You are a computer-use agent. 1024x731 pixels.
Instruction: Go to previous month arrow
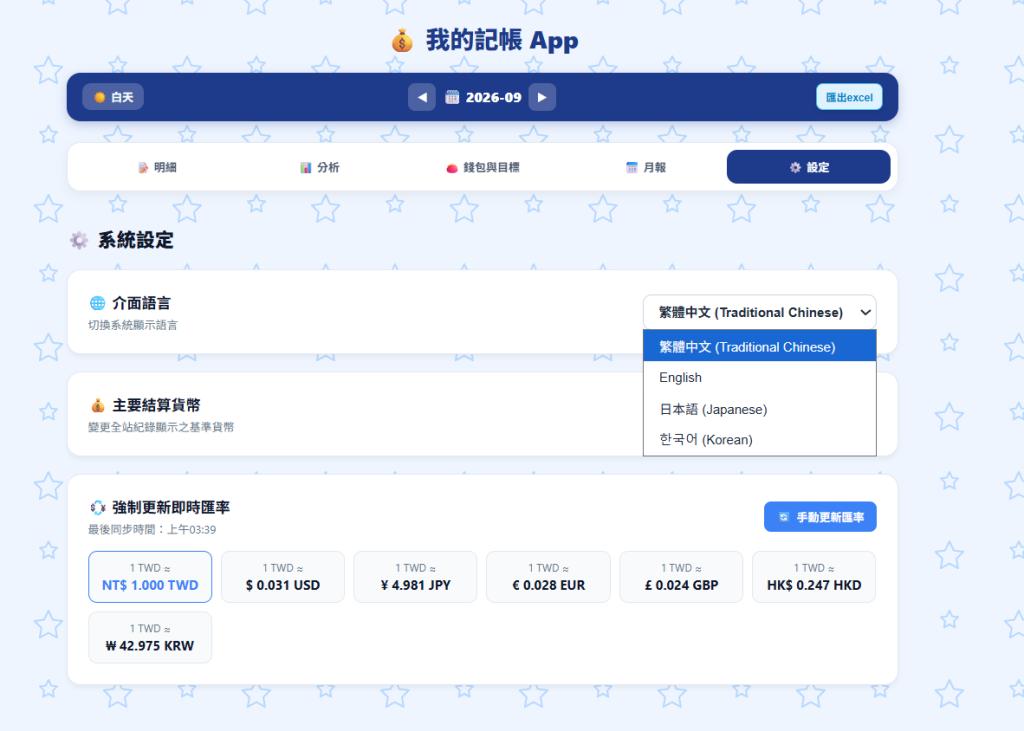[x=422, y=97]
